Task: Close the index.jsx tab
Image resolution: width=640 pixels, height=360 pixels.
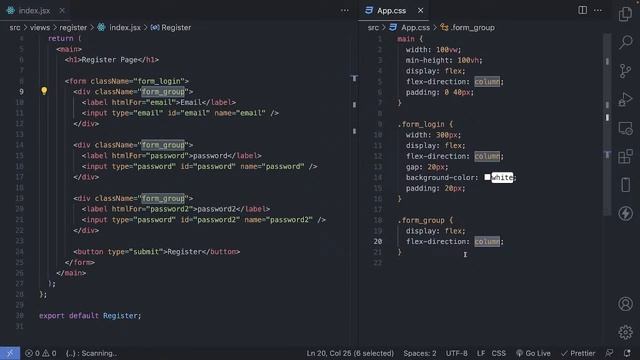Action: pos(62,11)
